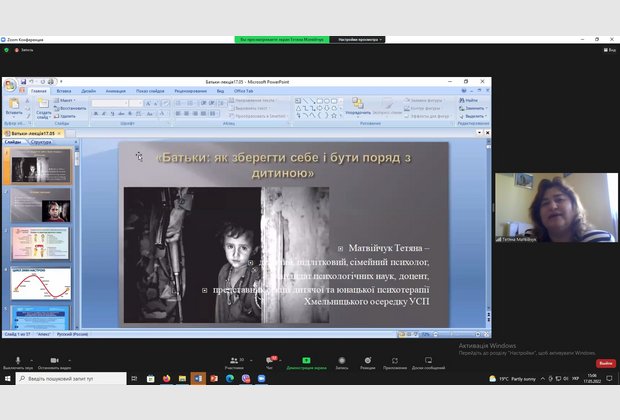Open the Whiteboards icon in Zoom toolbar

428,360
